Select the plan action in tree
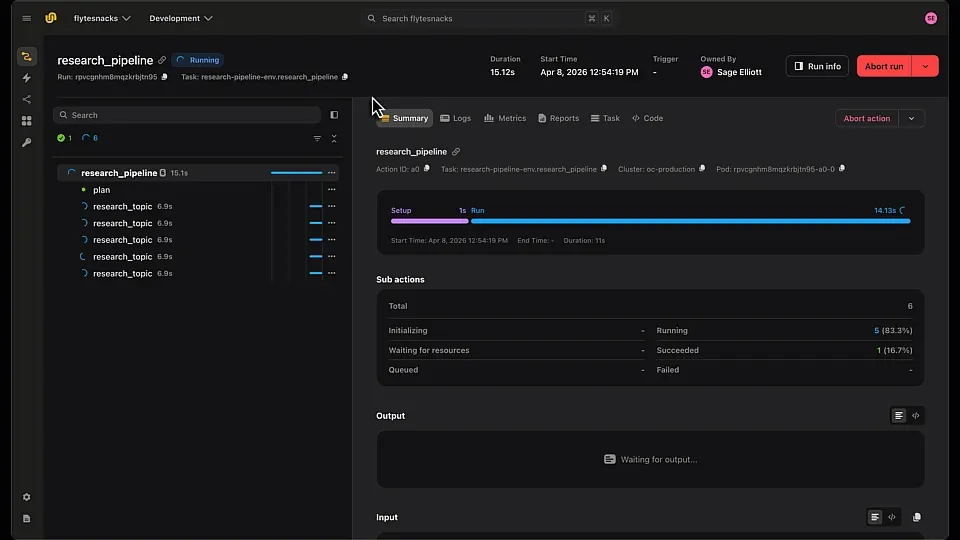This screenshot has width=960, height=540. coord(102,190)
